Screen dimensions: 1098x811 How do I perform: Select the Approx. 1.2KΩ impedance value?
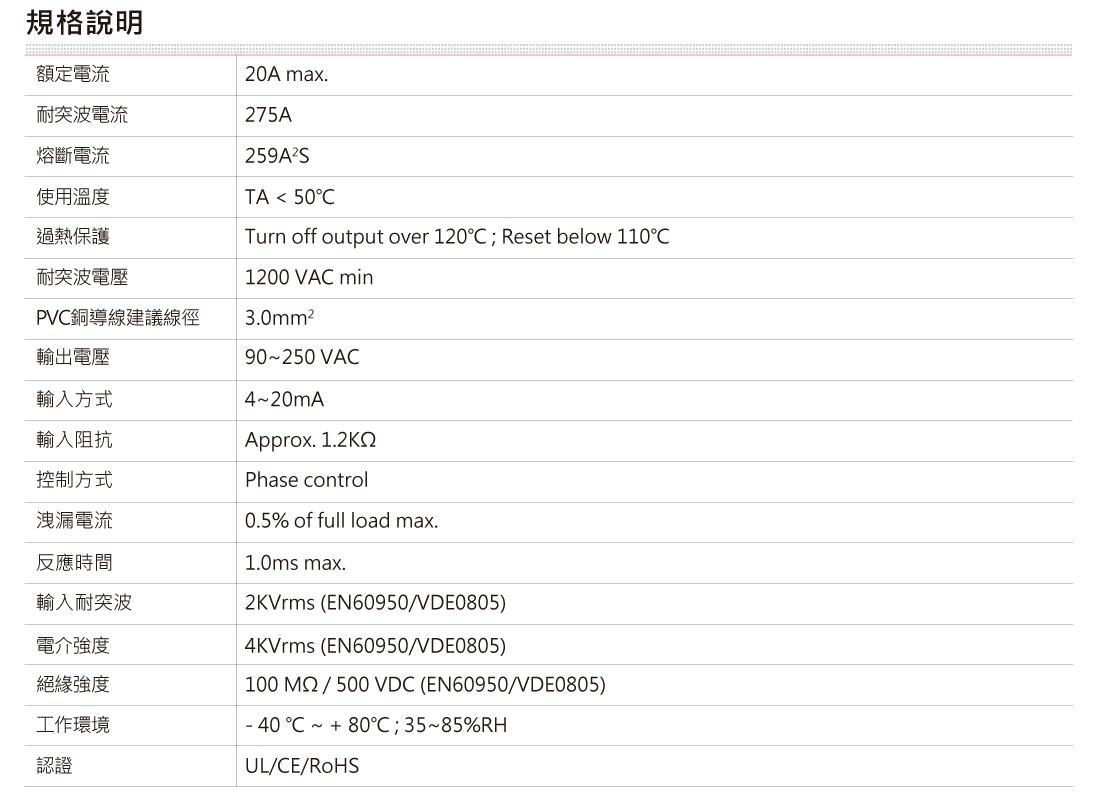310,441
